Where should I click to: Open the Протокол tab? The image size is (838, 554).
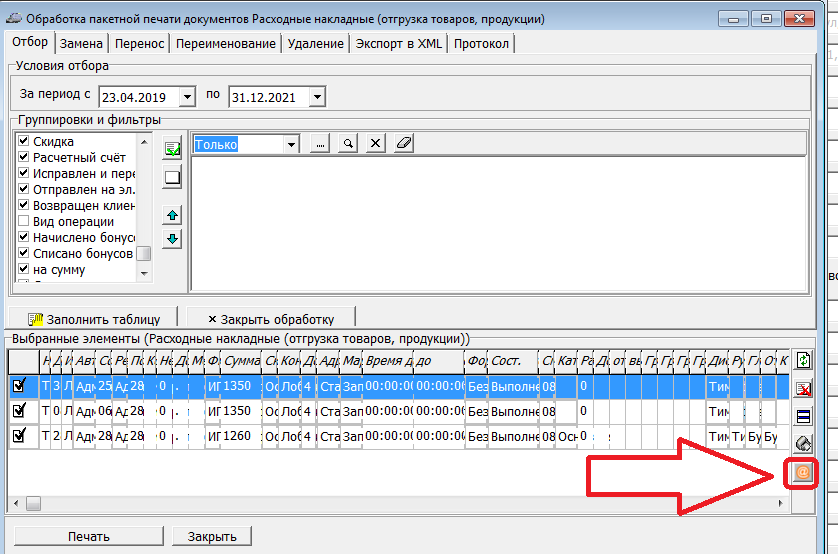(481, 44)
